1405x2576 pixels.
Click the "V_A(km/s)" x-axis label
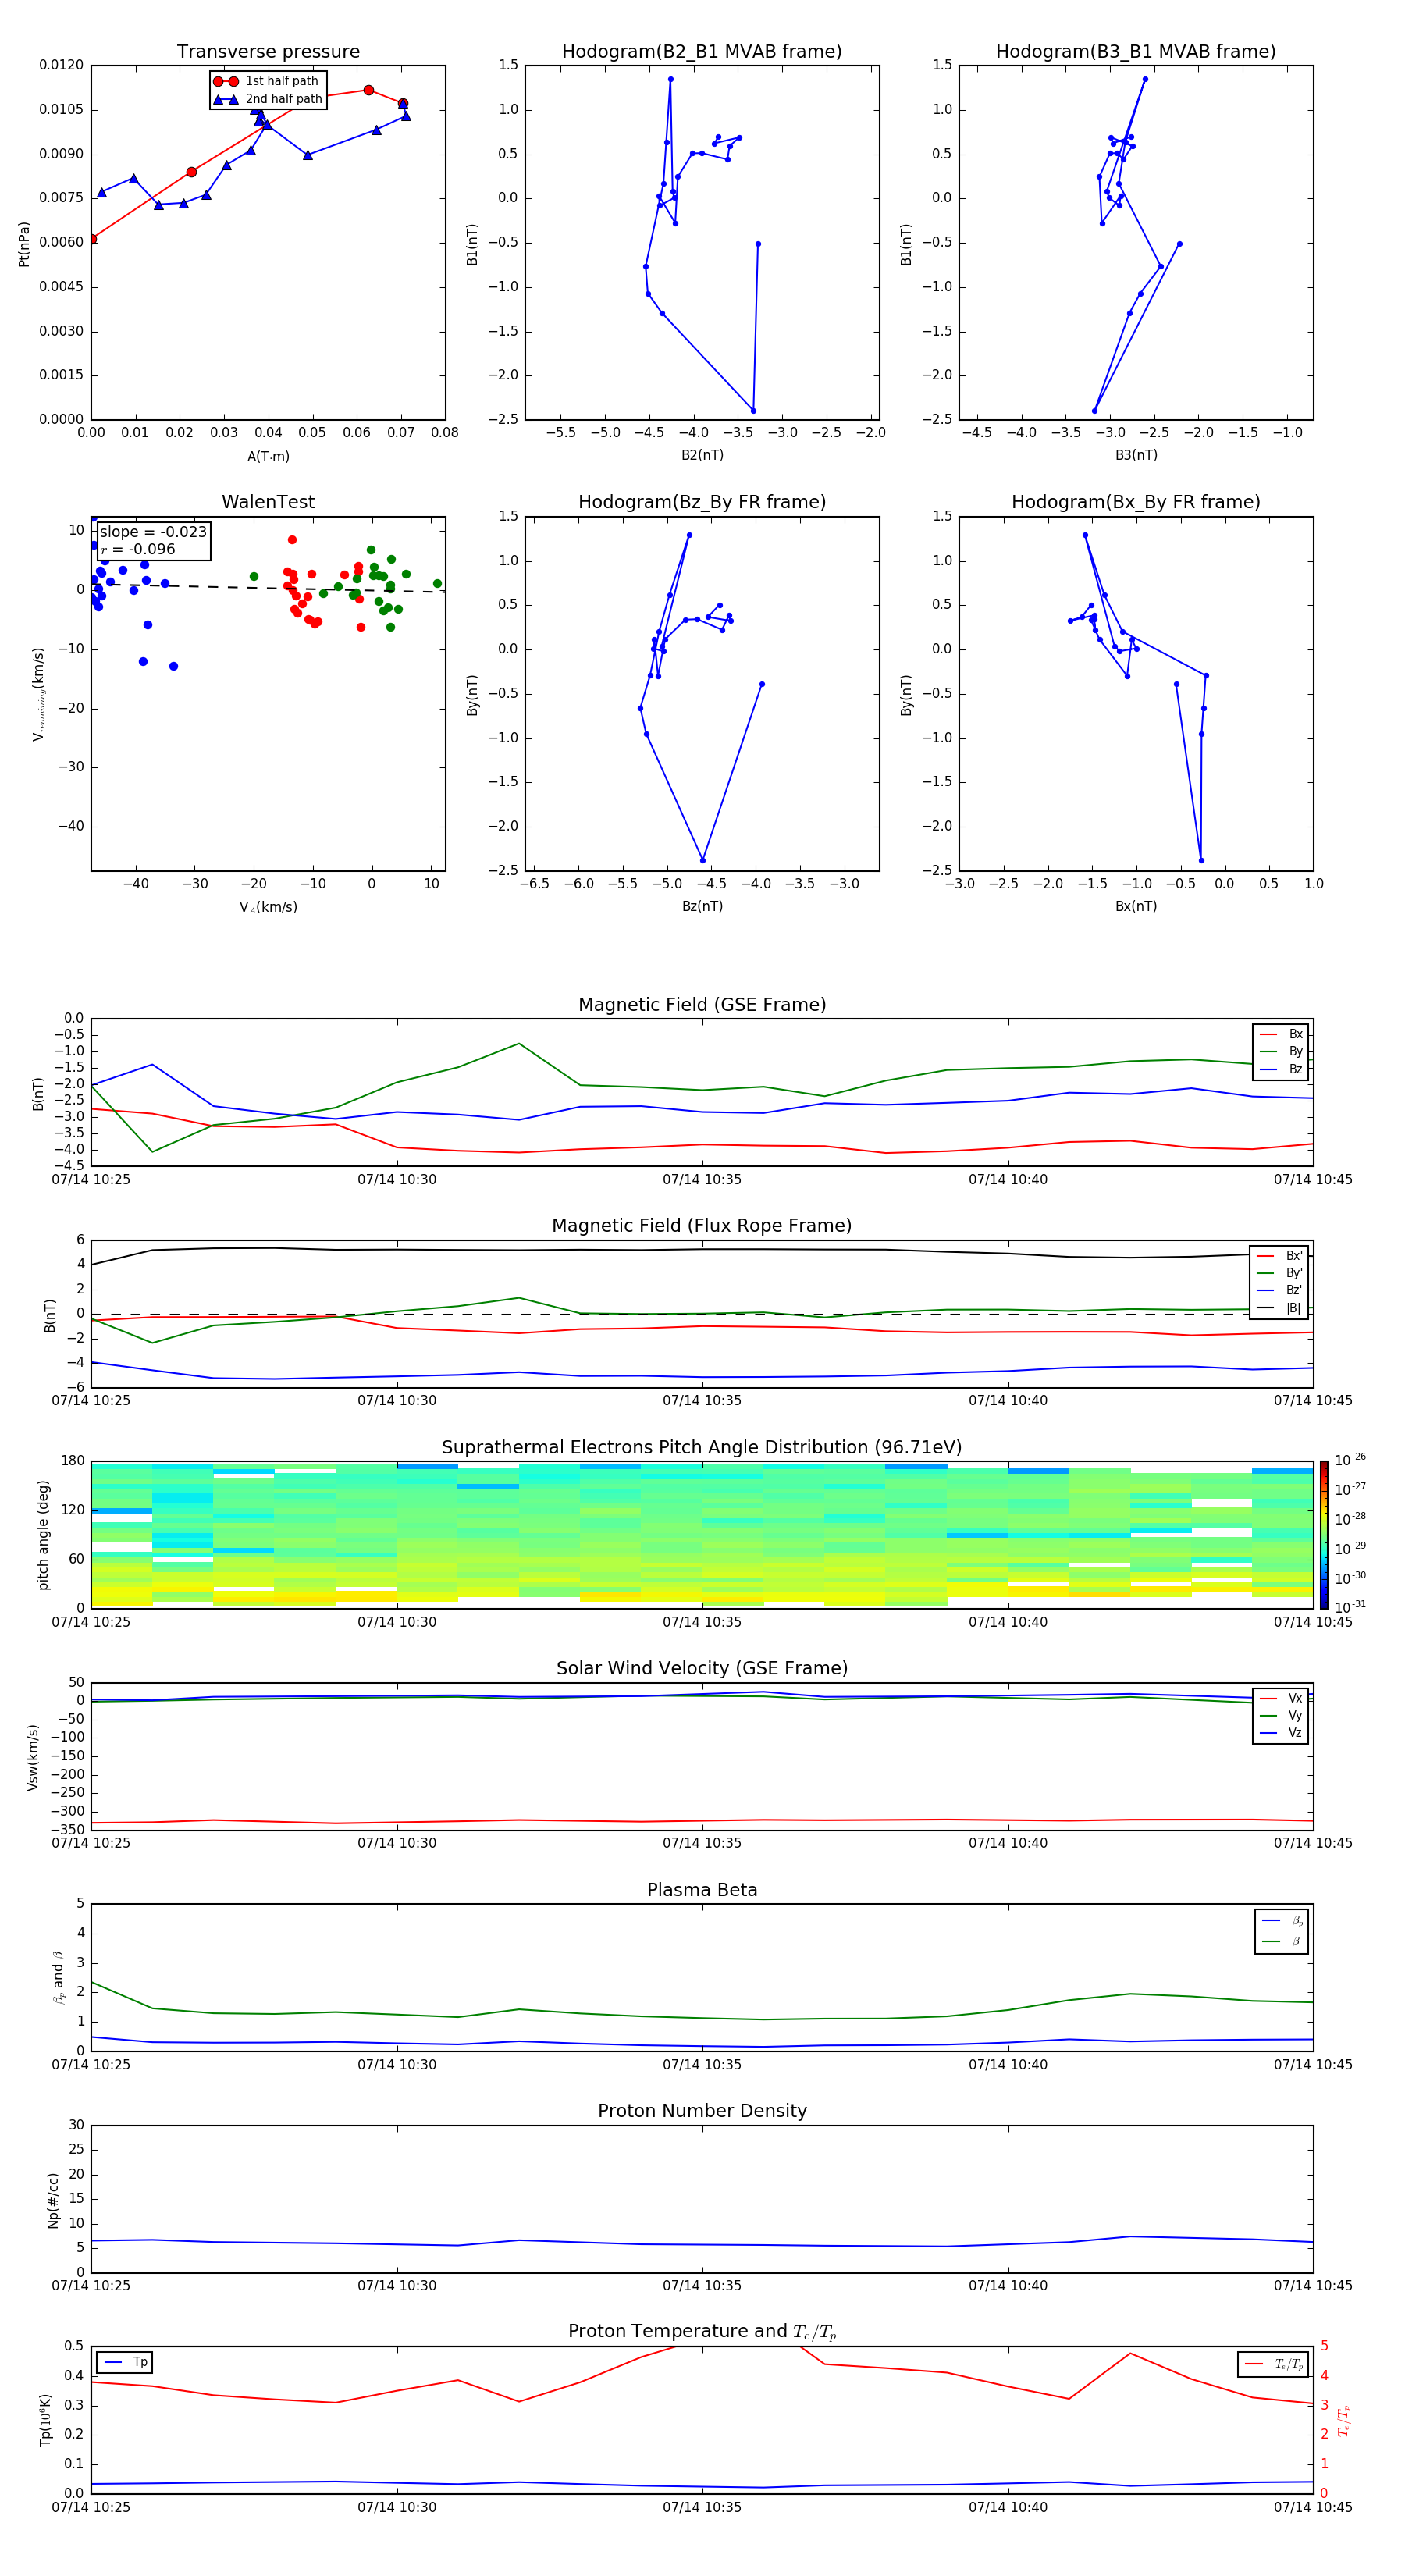[x=268, y=908]
